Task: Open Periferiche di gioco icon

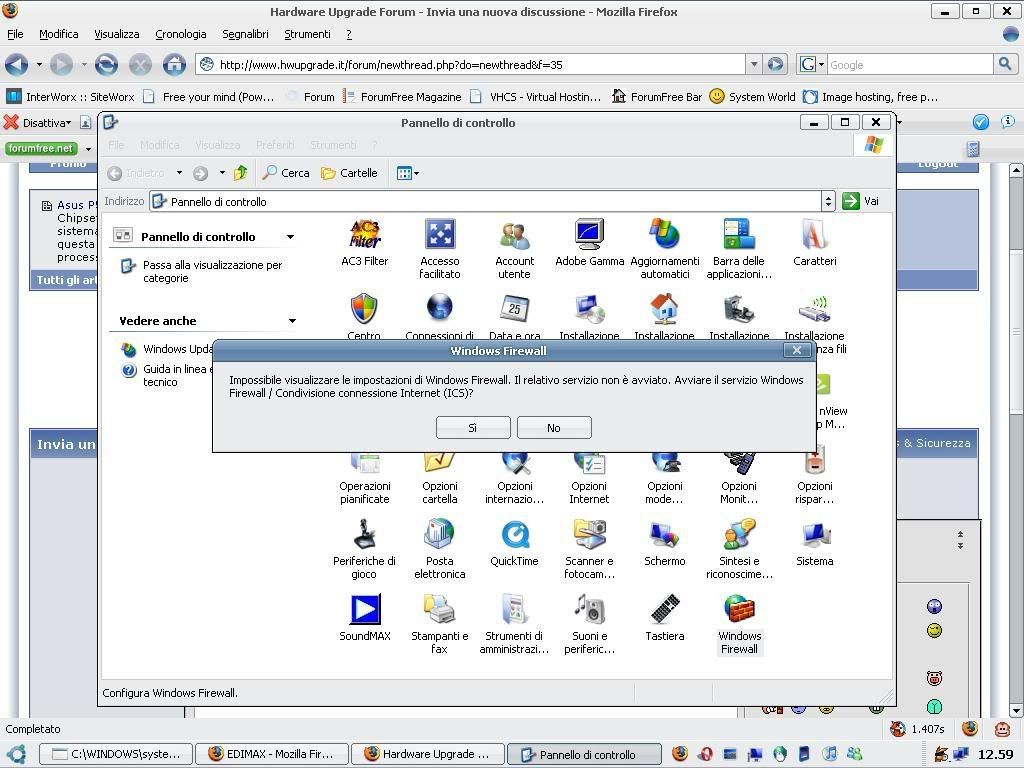Action: point(364,549)
